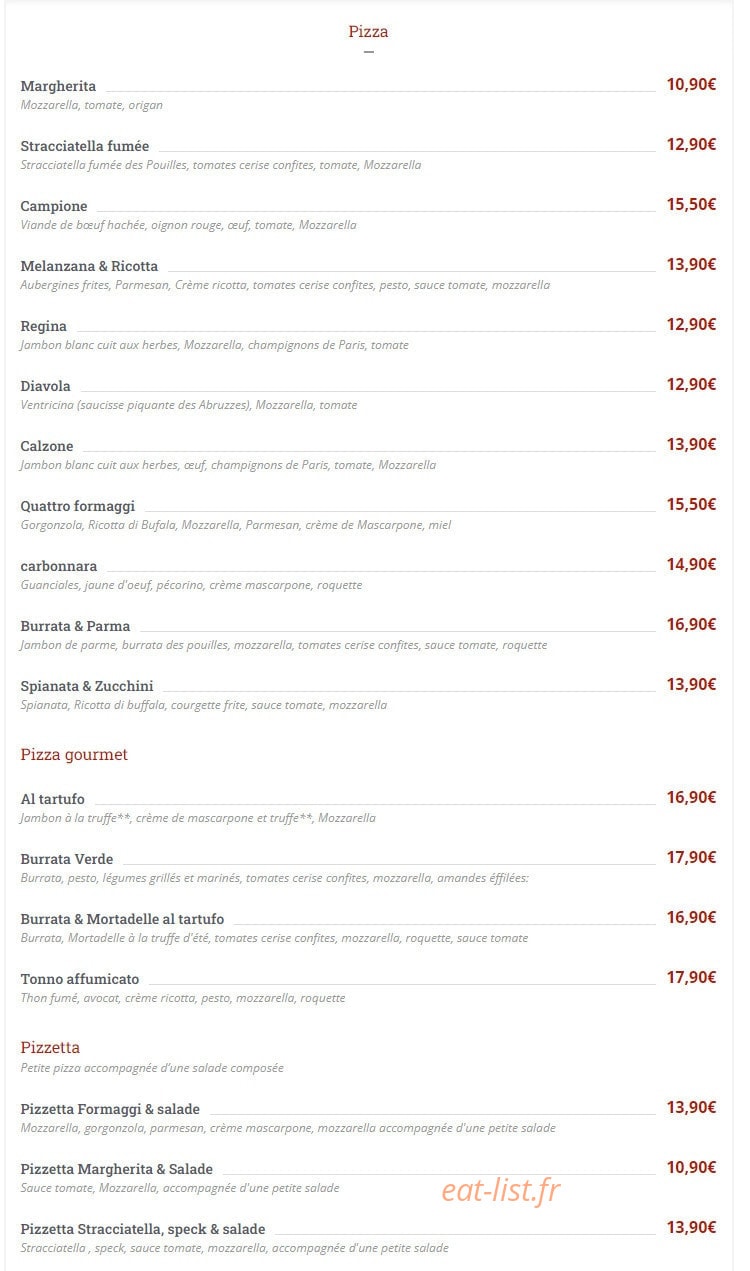Click the eat-list.fr watermark
This screenshot has height=1271, width=750.
coord(501,1190)
